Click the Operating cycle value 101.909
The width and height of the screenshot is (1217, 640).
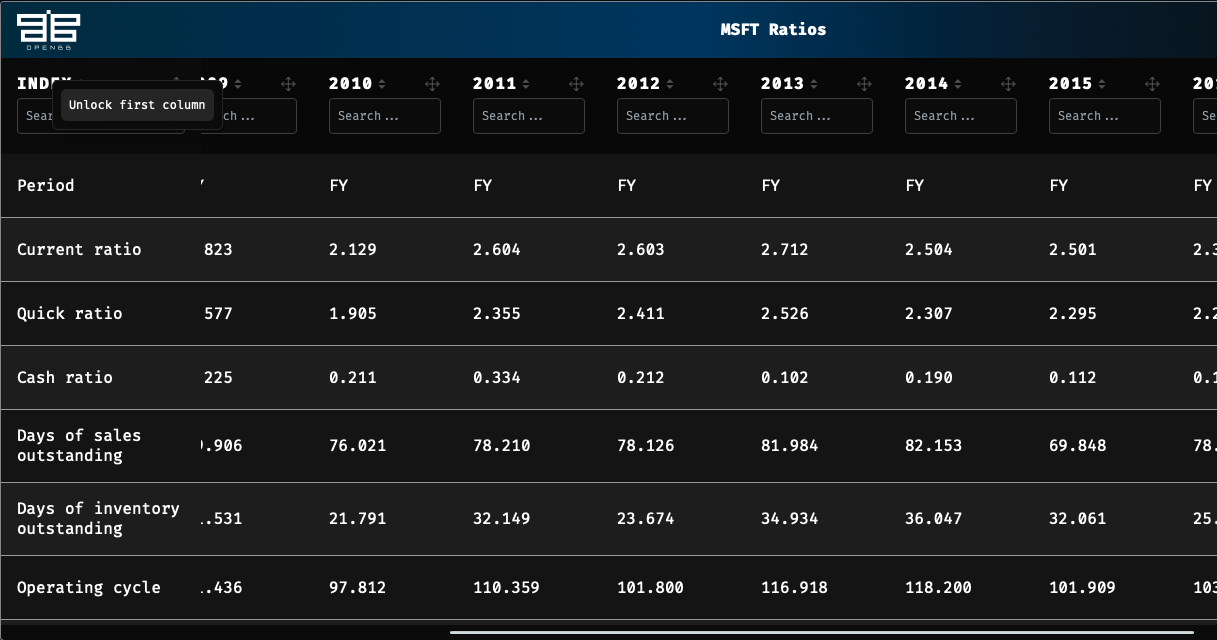[x=1083, y=587]
